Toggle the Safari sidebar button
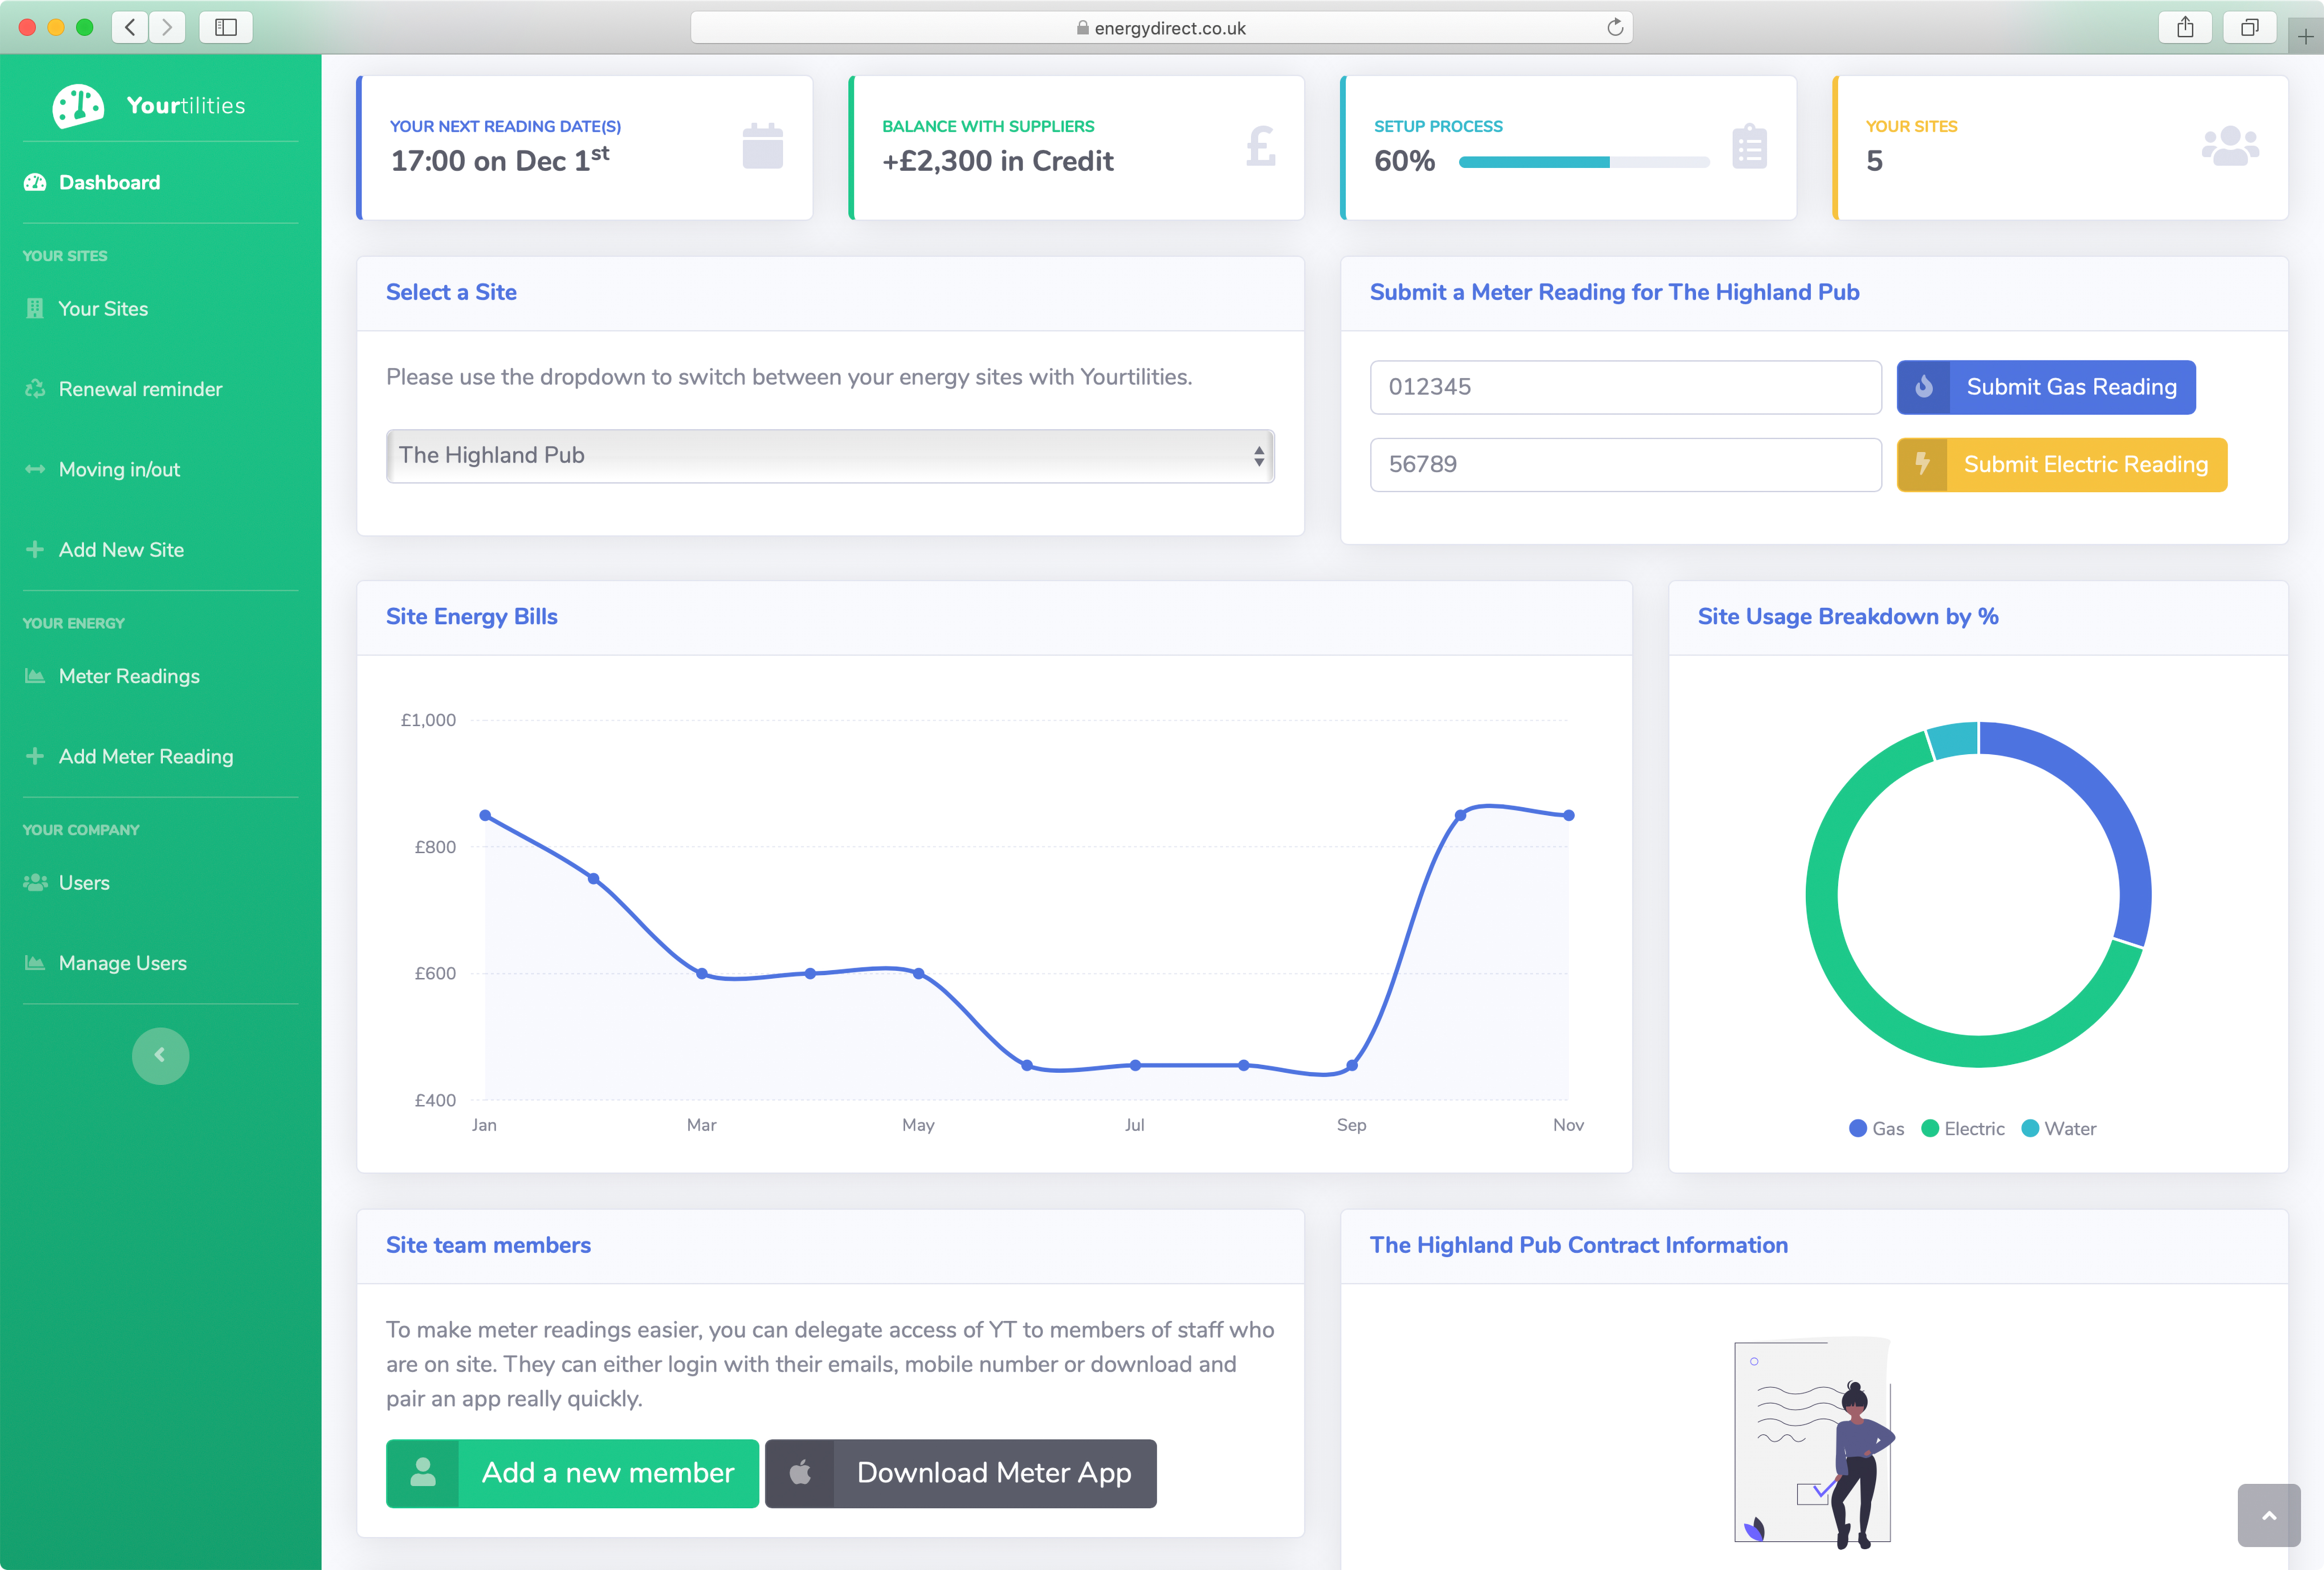2324x1570 pixels. pyautogui.click(x=225, y=27)
